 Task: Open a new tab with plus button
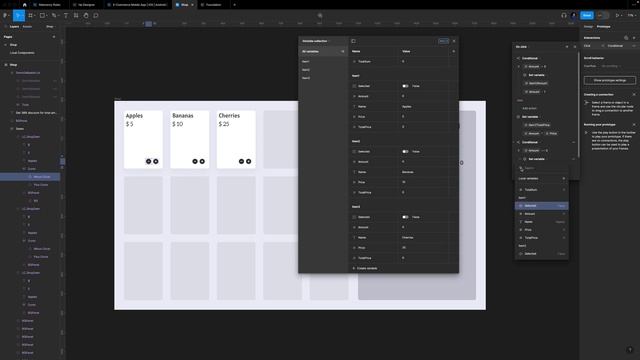coord(234,5)
